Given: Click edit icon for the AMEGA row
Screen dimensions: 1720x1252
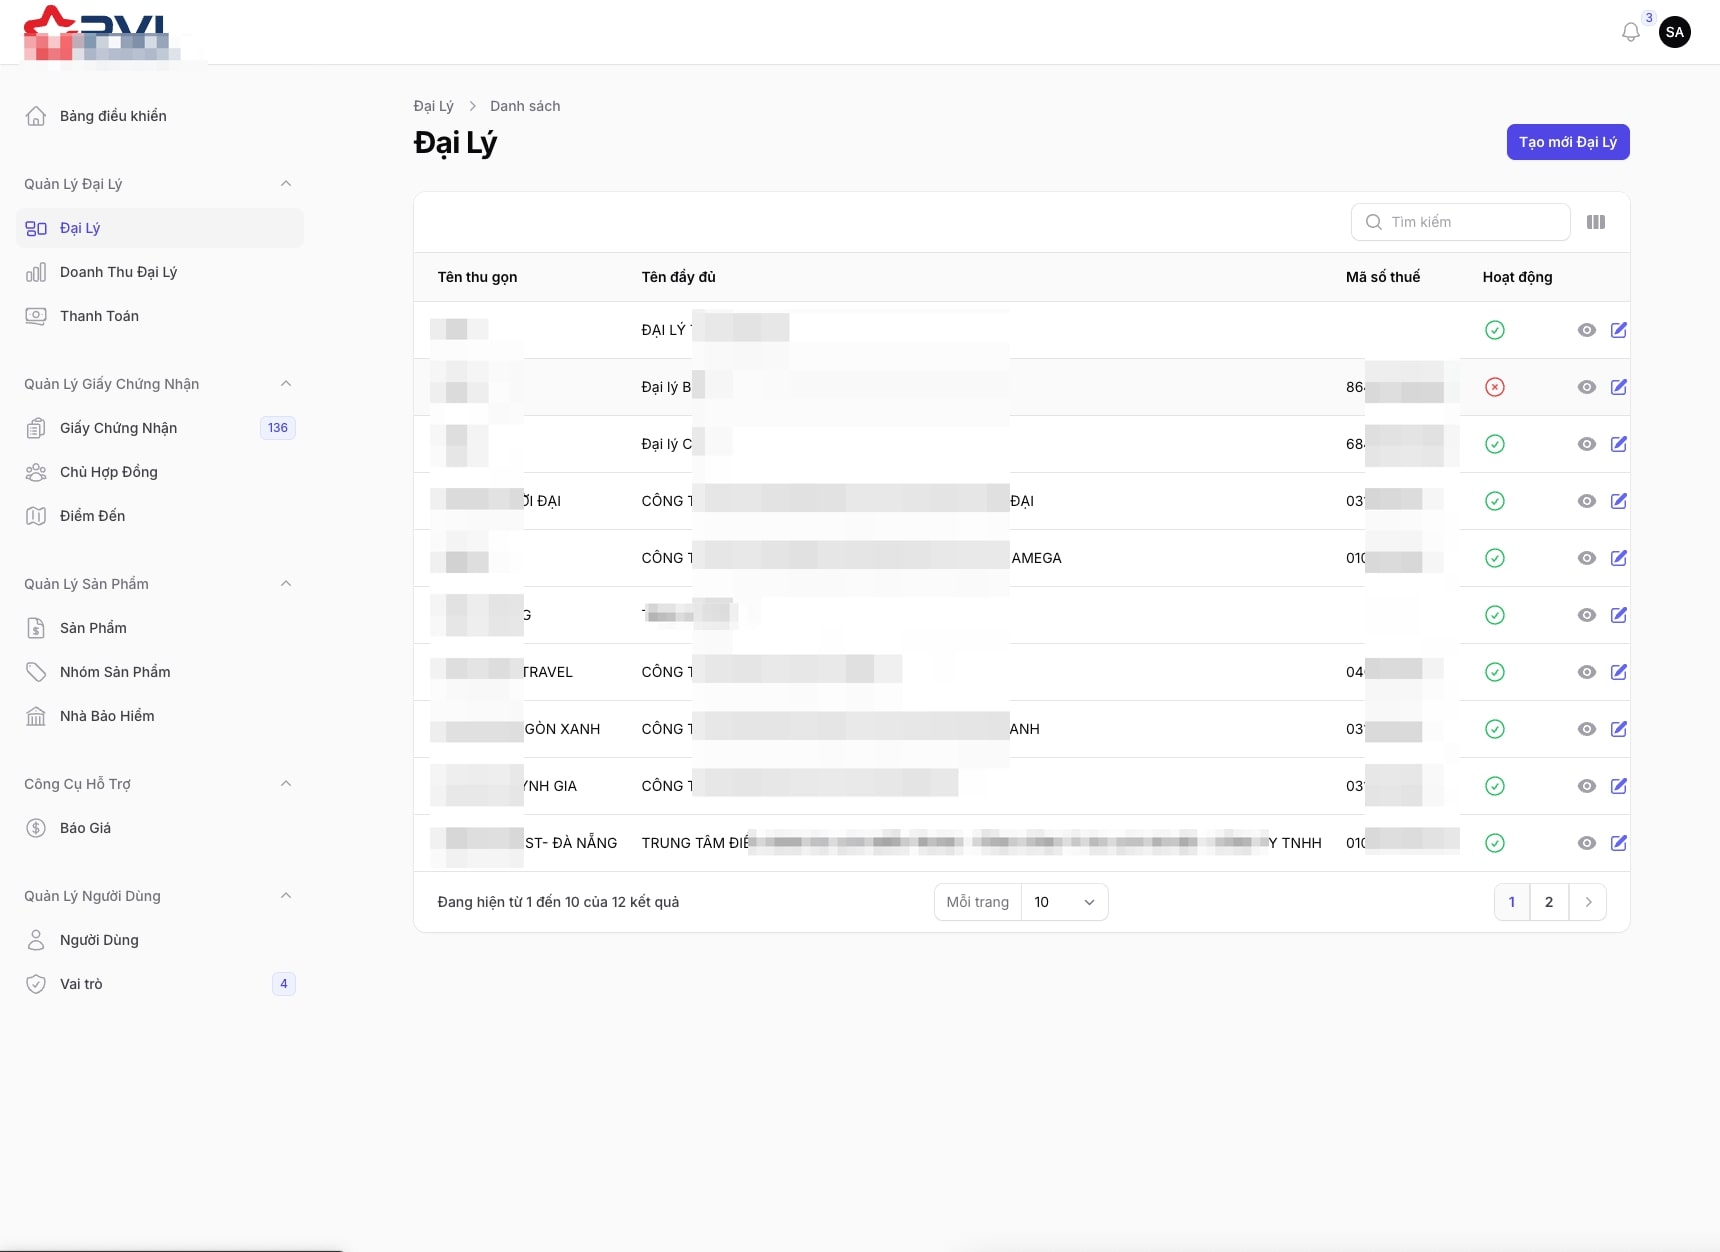Looking at the screenshot, I should tap(1618, 558).
